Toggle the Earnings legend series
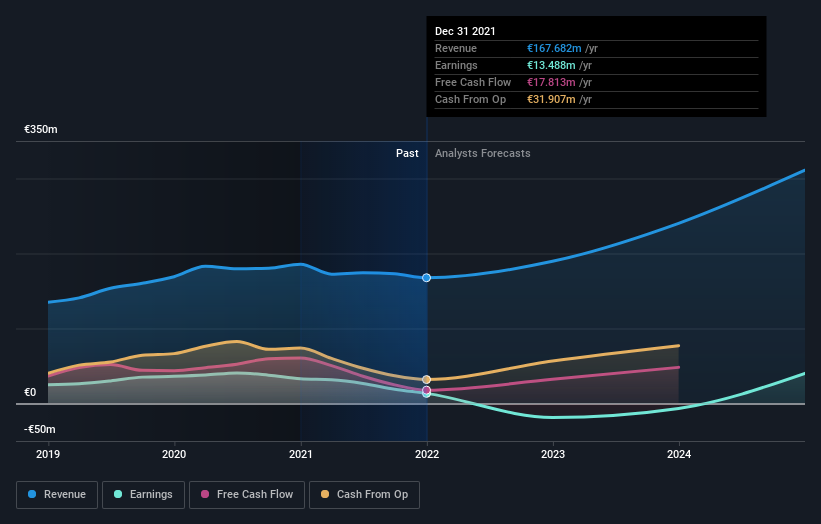 [143, 495]
